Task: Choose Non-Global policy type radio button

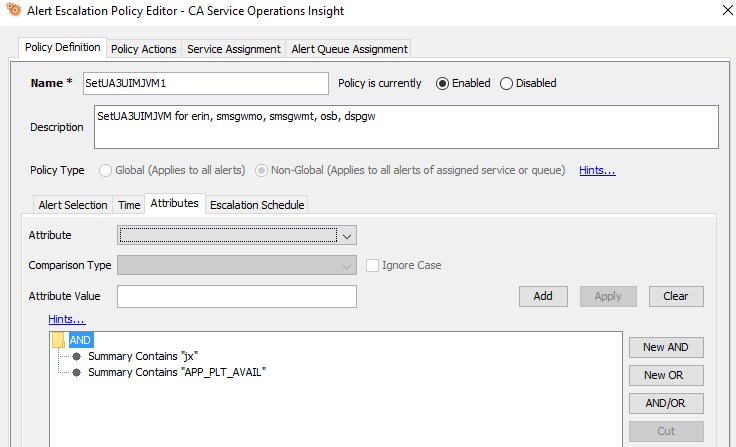Action: tap(261, 170)
